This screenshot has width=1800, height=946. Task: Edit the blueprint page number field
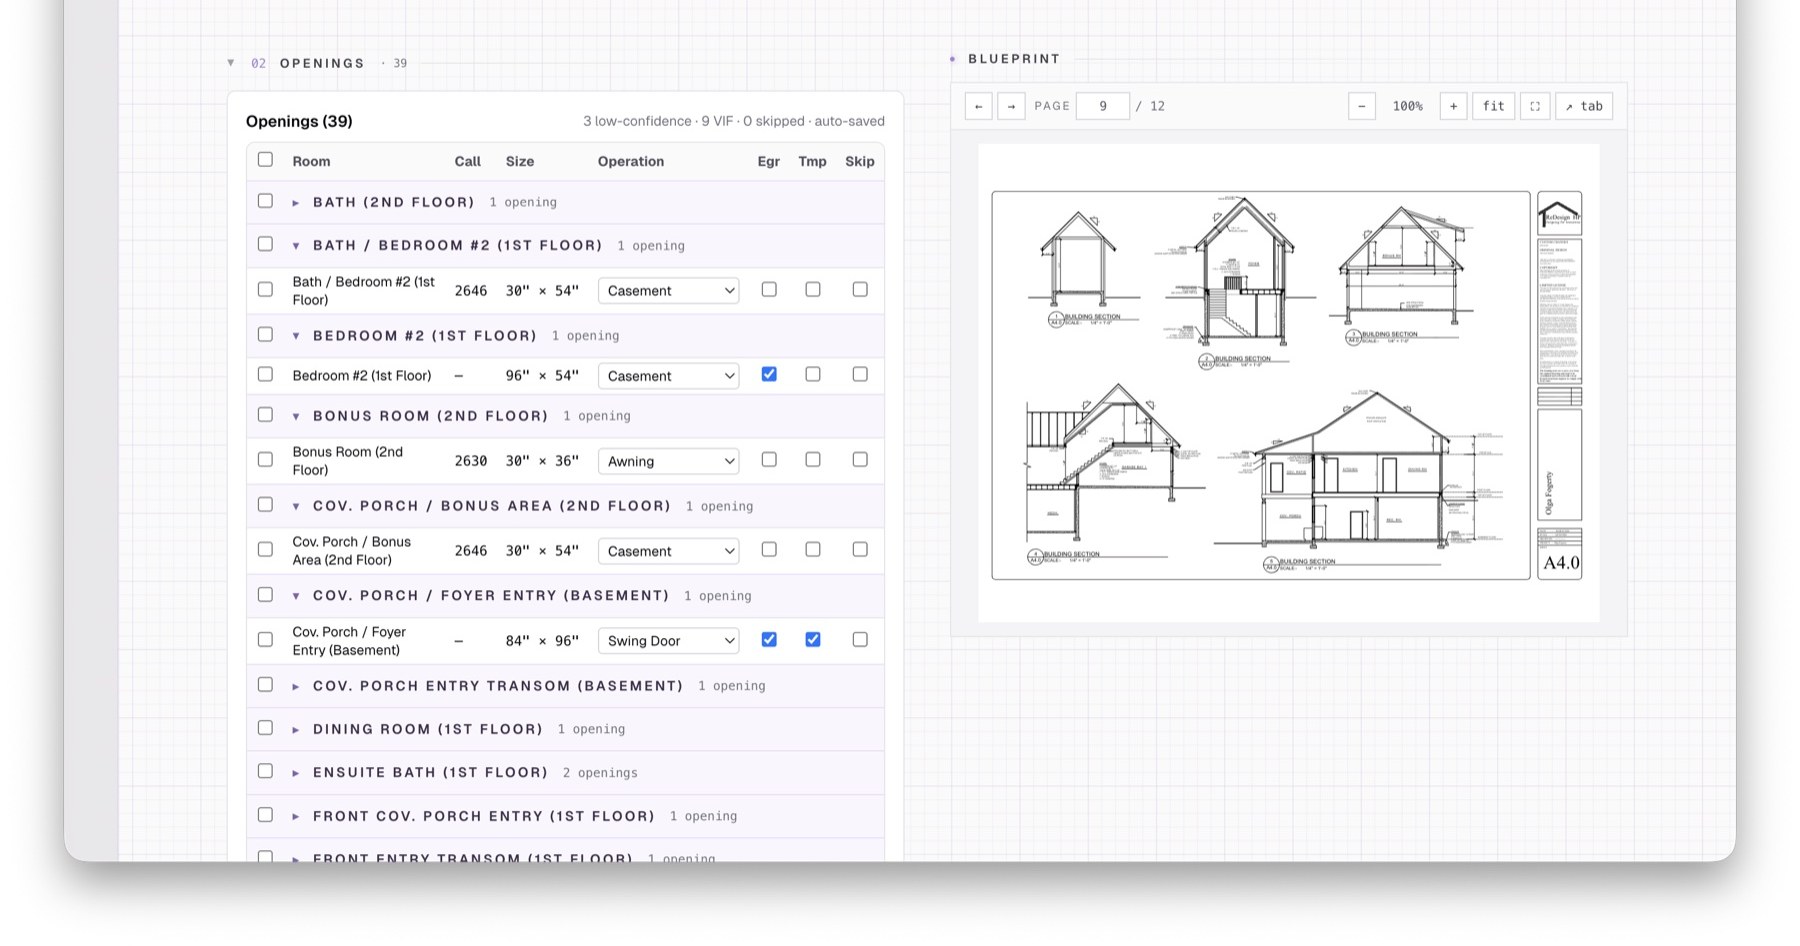tap(1102, 106)
